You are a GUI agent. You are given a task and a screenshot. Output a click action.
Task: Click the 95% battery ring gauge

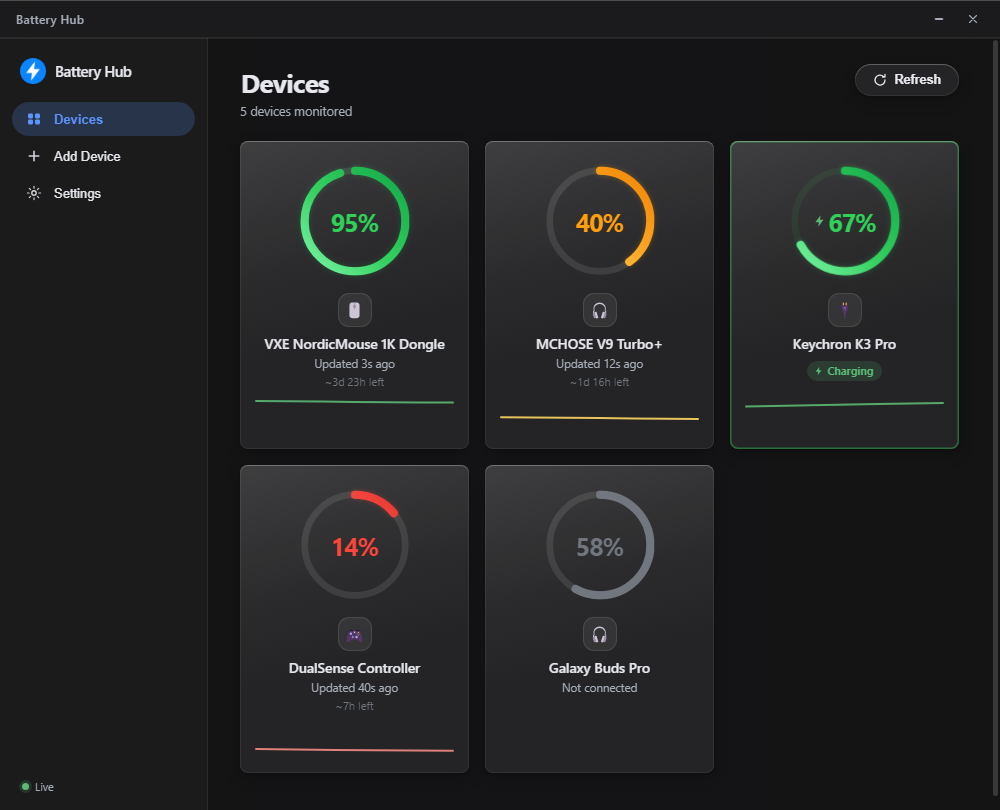[355, 221]
